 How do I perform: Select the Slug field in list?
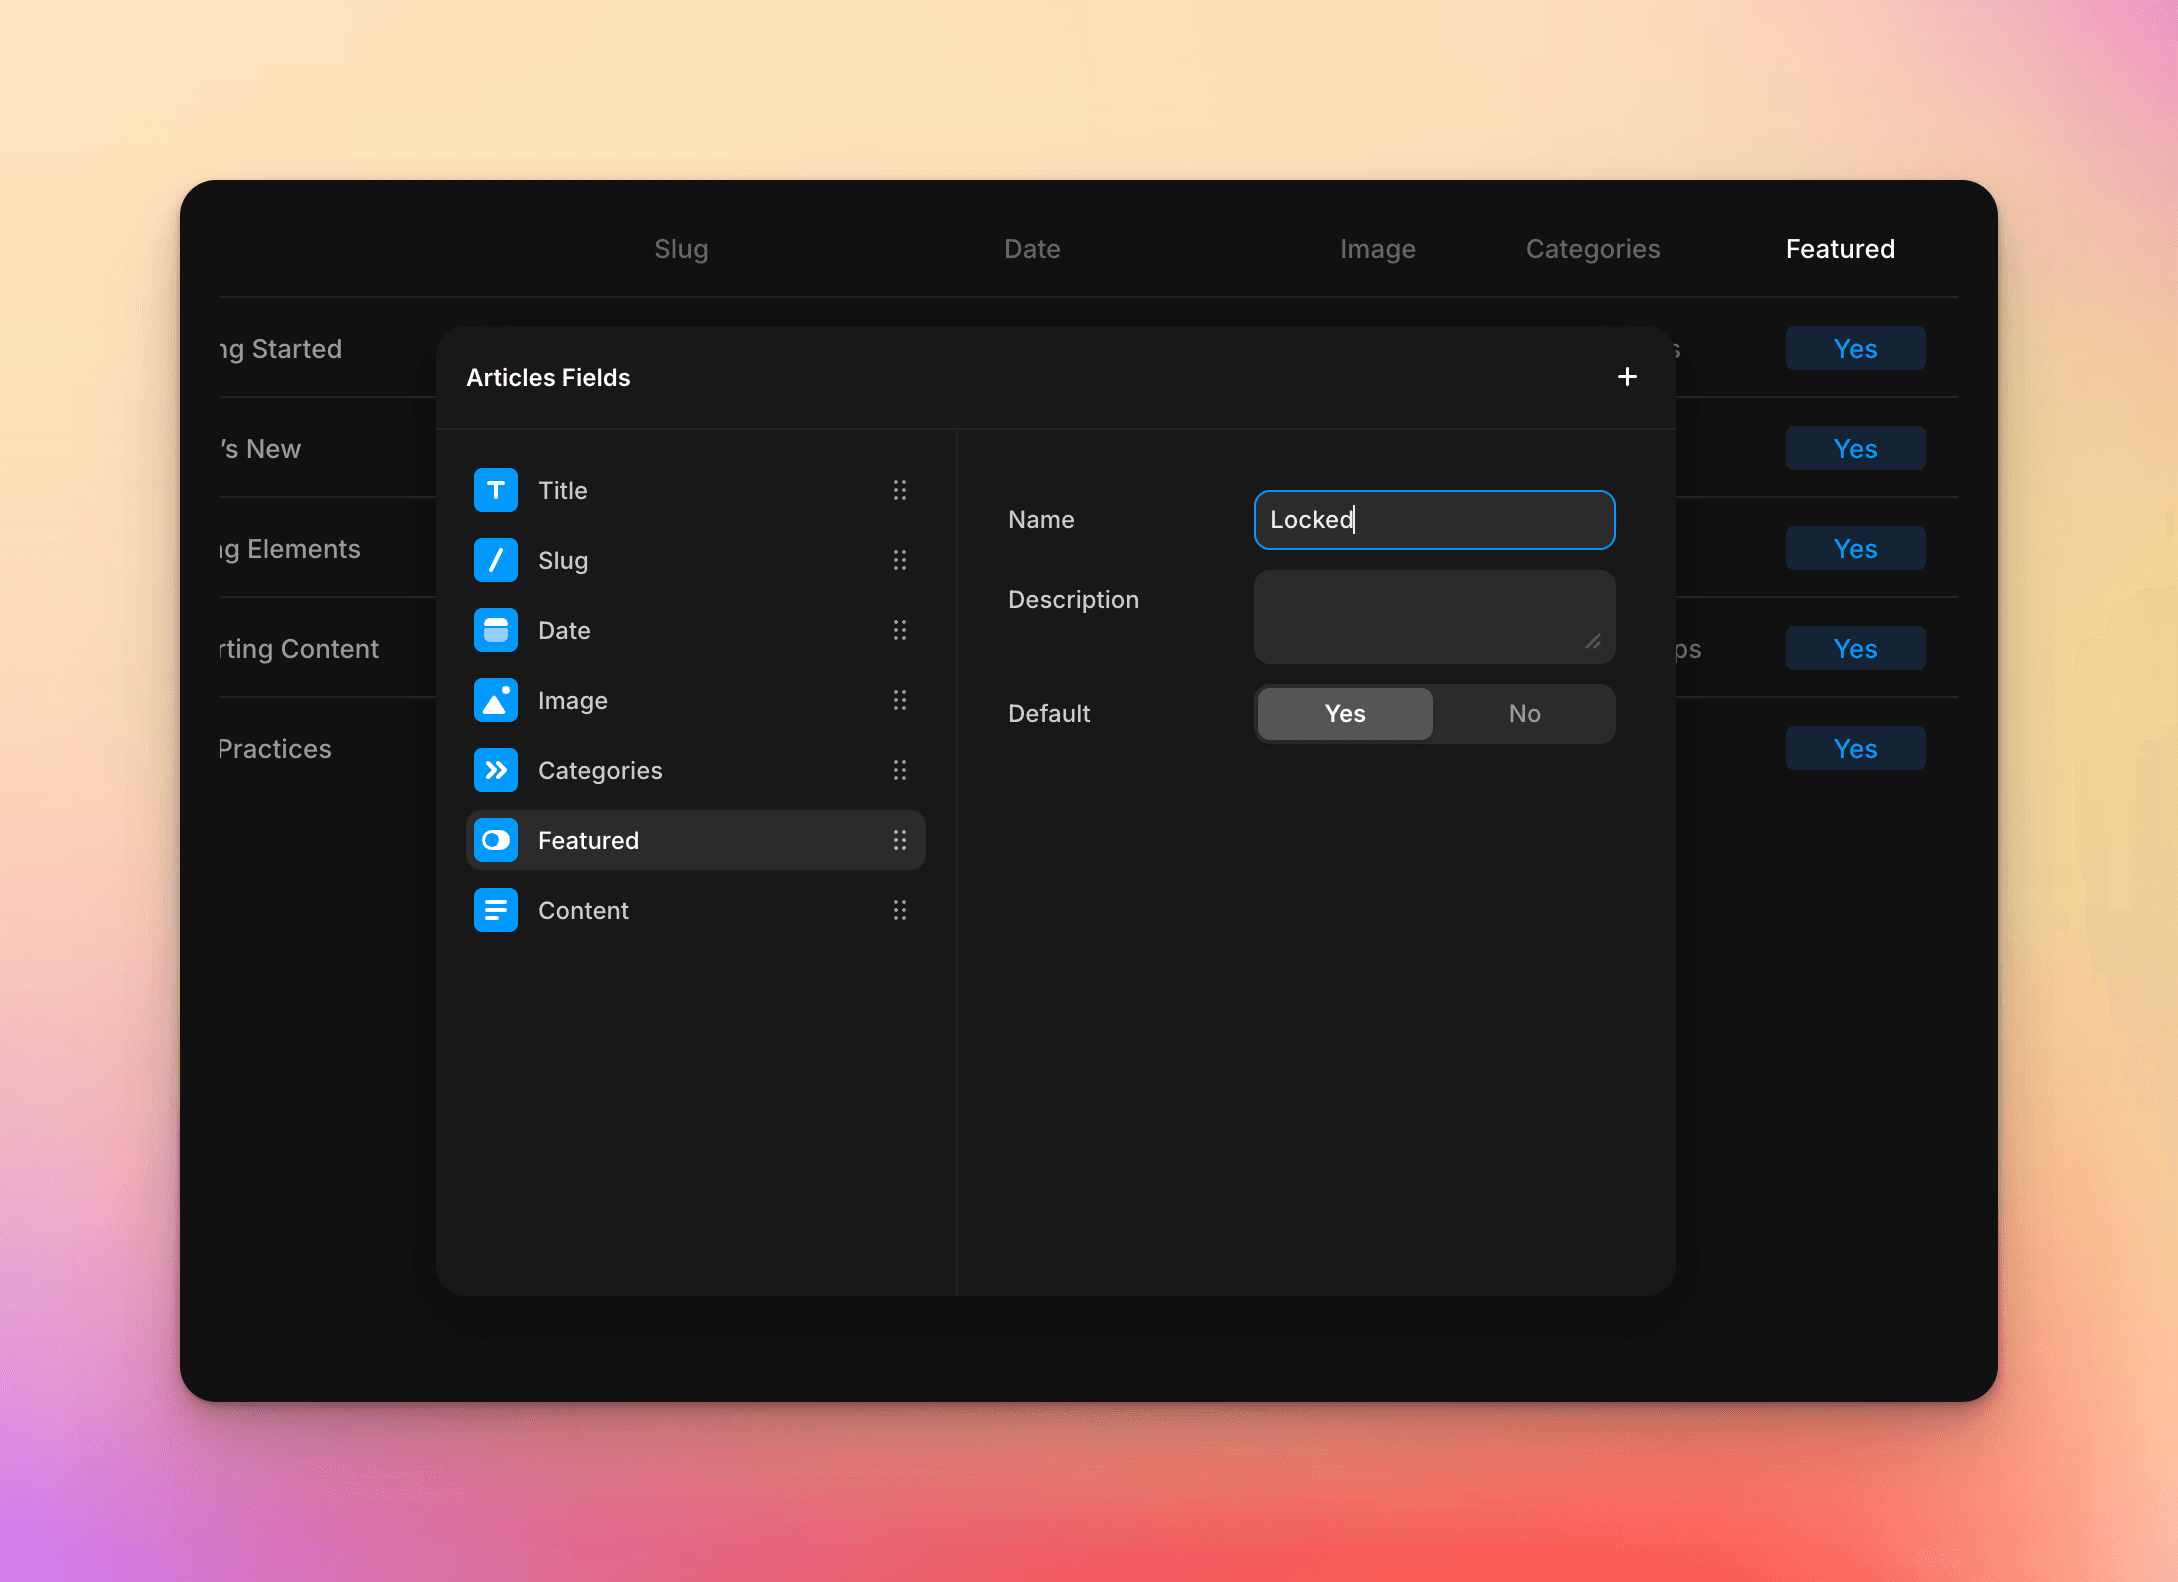tap(696, 560)
